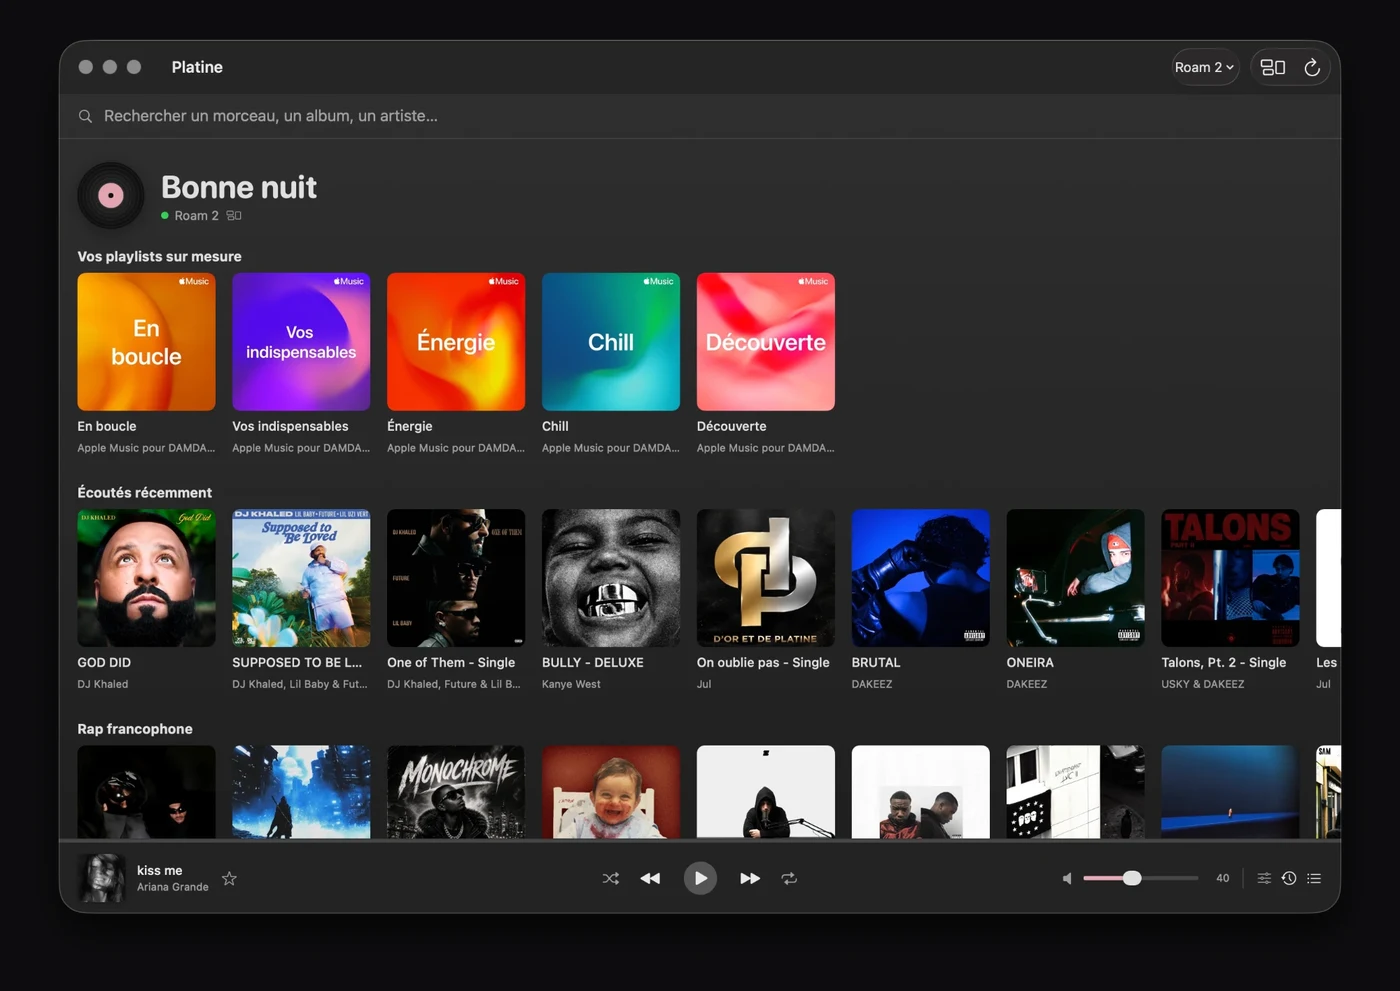The height and width of the screenshot is (991, 1400).
Task: Click the volume value 40
Action: [1223, 878]
